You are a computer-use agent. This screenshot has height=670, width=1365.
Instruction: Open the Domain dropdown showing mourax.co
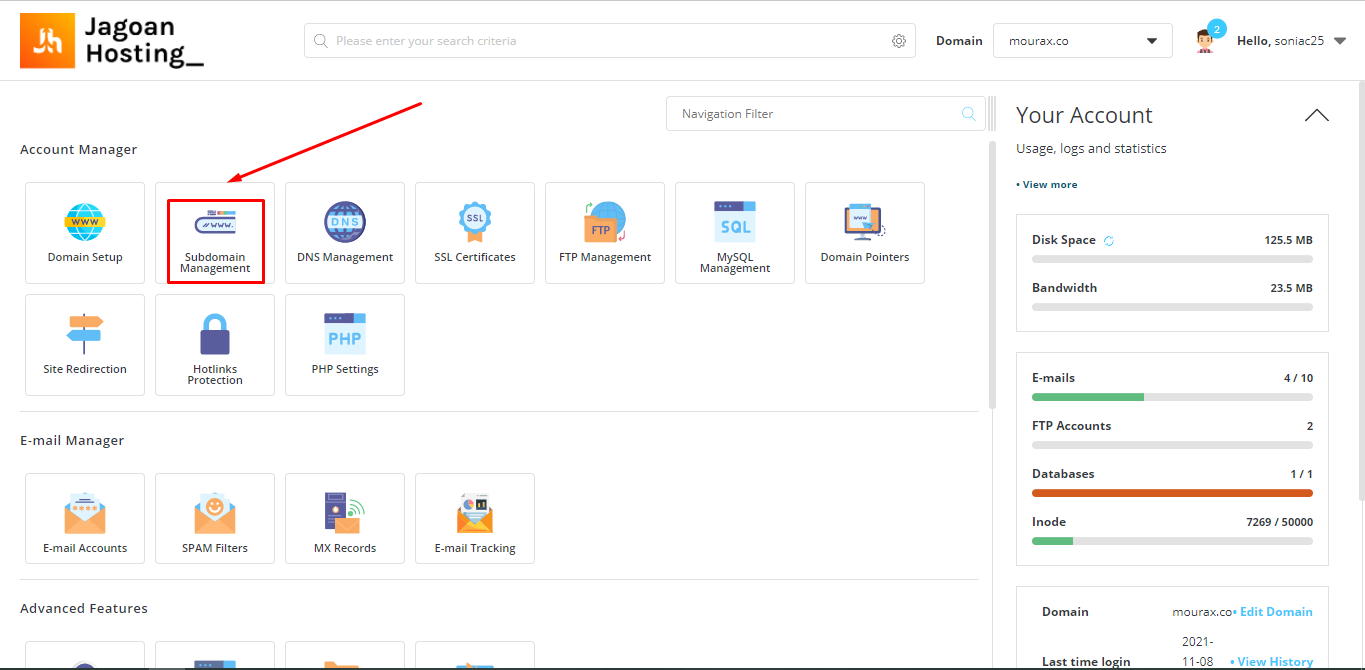click(1083, 41)
